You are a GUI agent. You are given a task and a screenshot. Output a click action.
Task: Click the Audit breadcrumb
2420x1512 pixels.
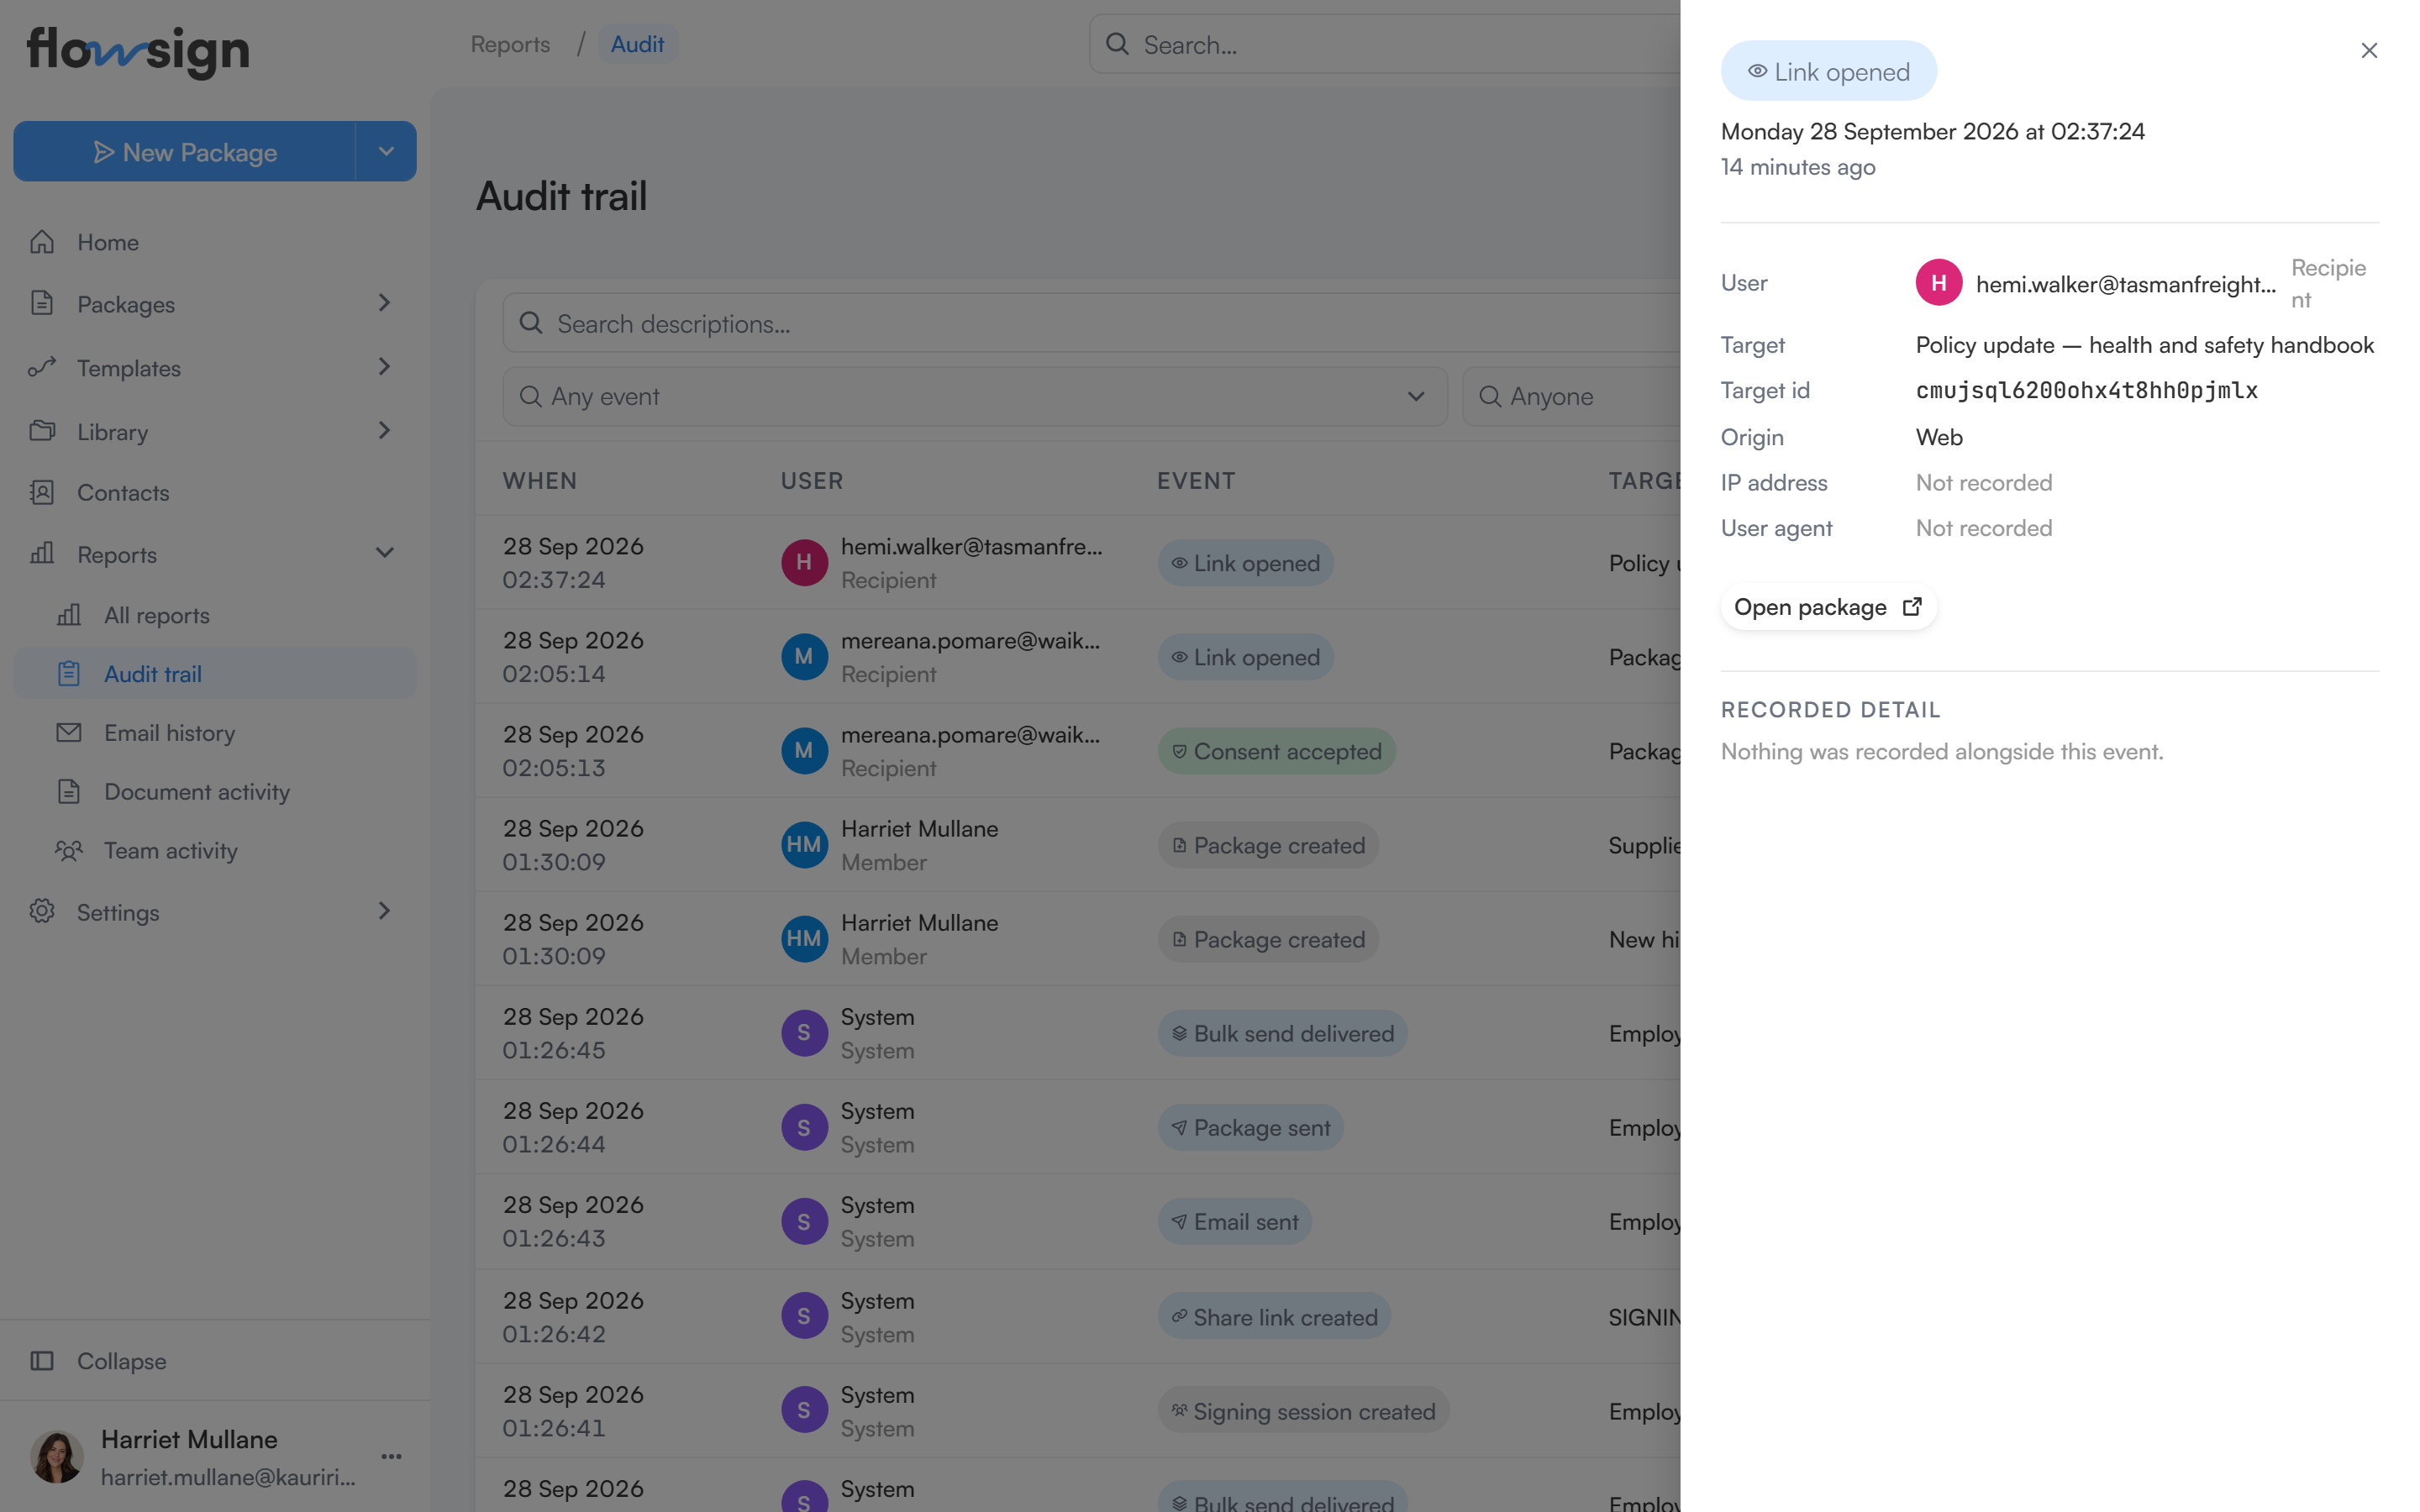(637, 44)
